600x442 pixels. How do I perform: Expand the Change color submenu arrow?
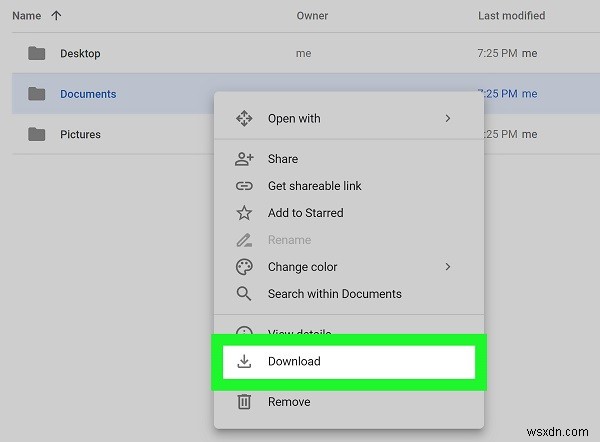pyautogui.click(x=447, y=267)
